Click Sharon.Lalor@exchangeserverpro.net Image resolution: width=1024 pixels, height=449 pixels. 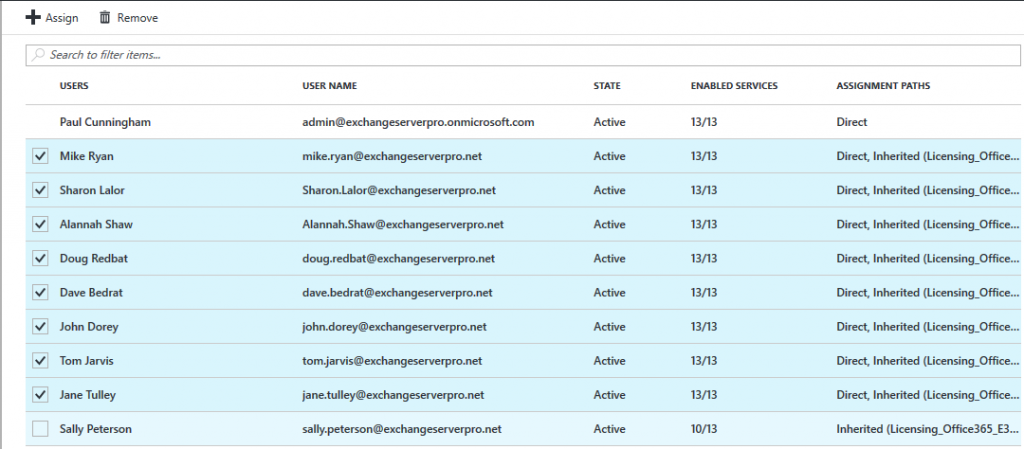399,190
